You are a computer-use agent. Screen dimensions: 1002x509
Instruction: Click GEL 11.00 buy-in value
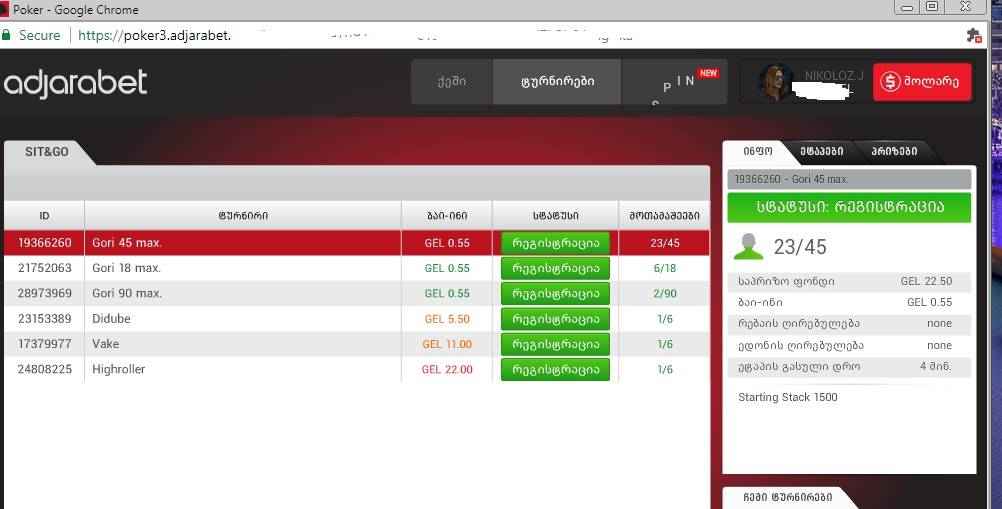[x=447, y=344]
